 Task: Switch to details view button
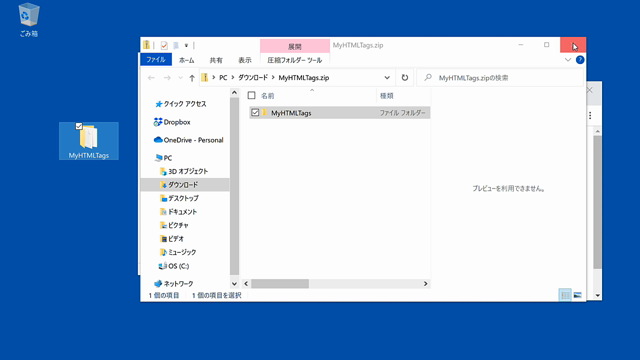[565, 295]
